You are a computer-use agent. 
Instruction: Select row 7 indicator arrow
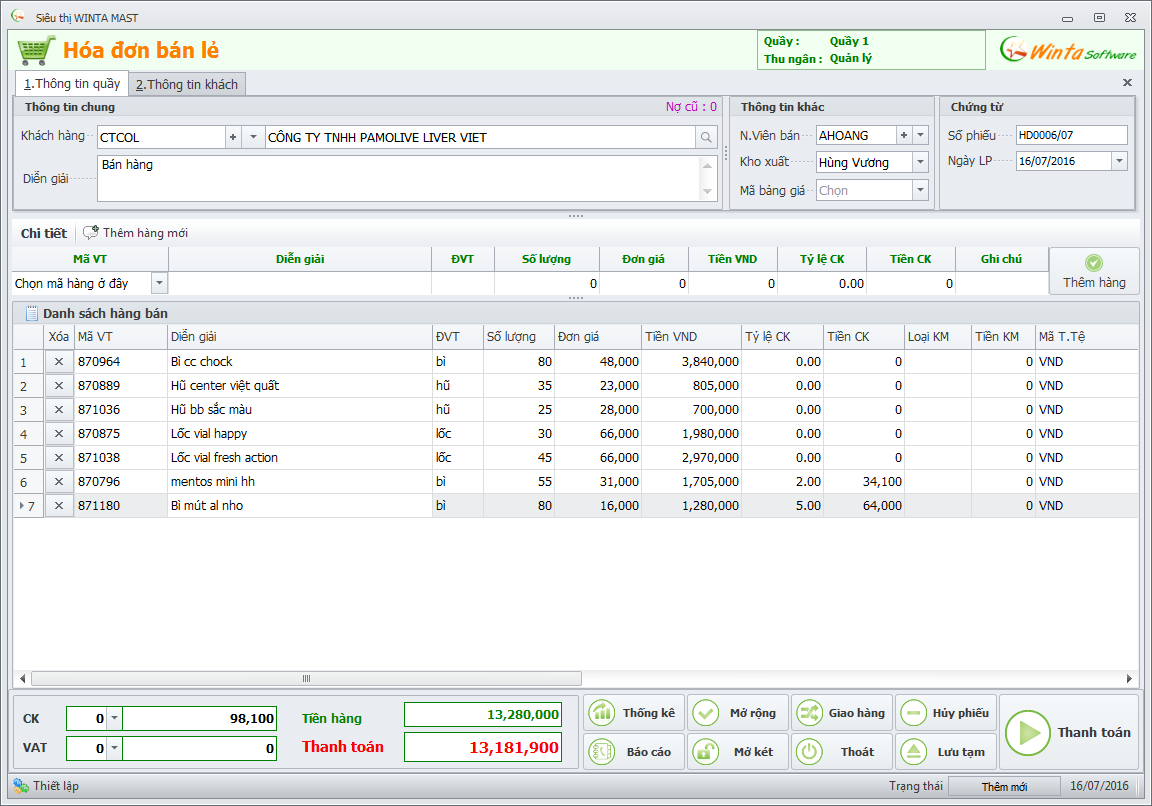22,505
